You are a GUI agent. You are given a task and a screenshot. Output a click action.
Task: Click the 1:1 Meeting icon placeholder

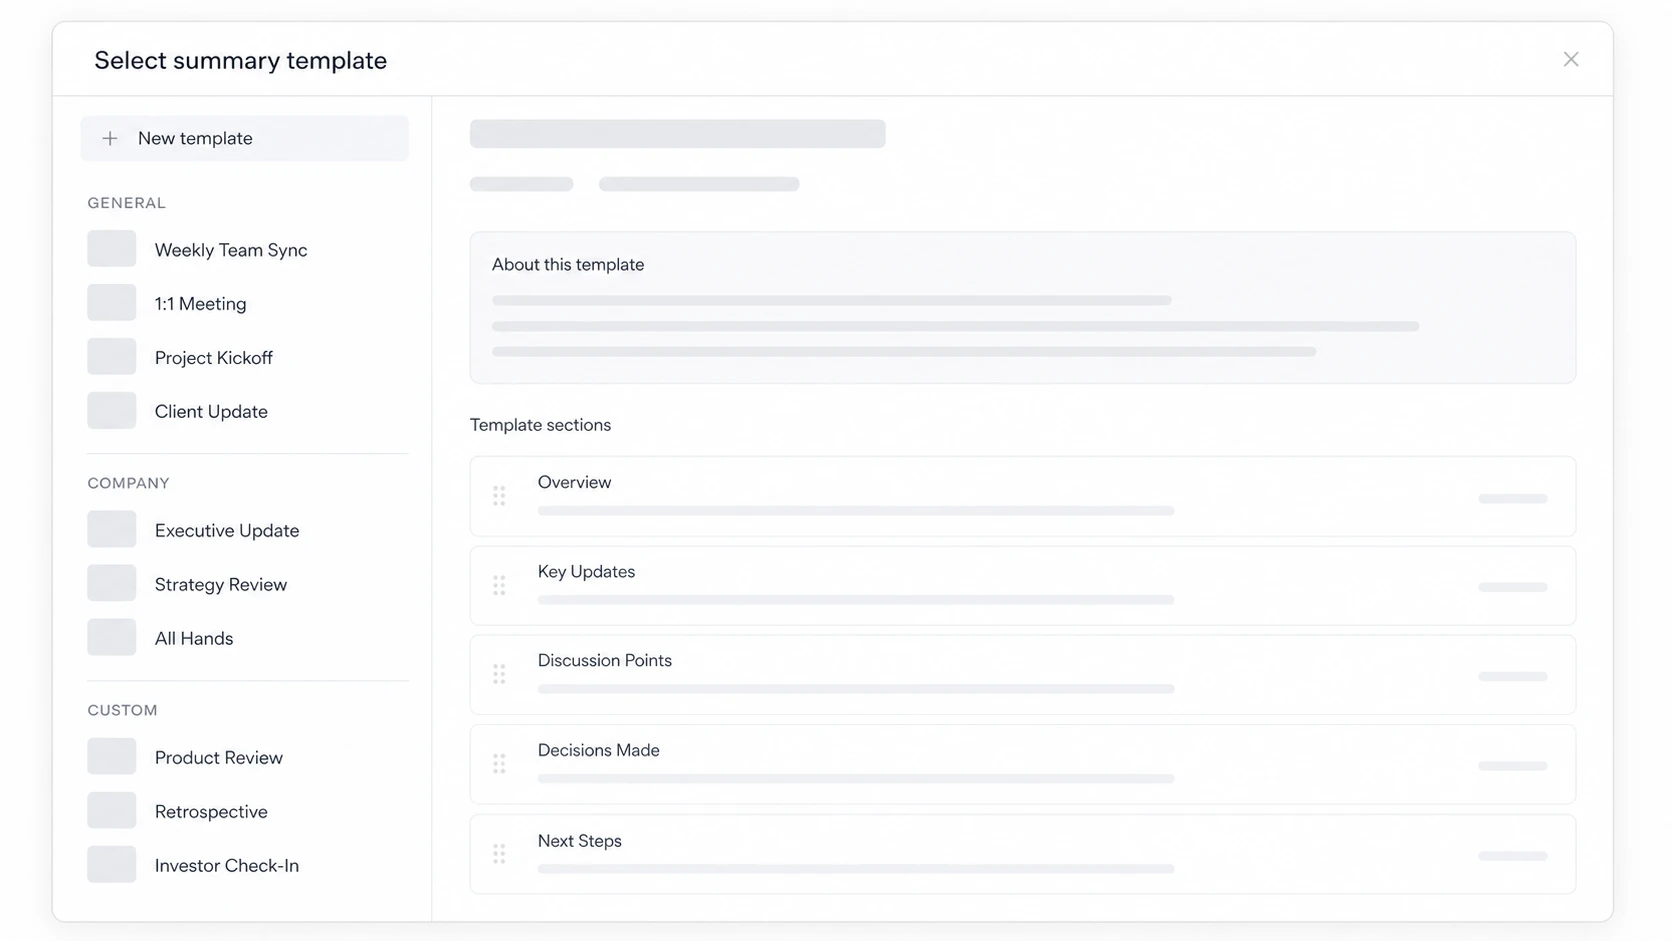(x=111, y=303)
